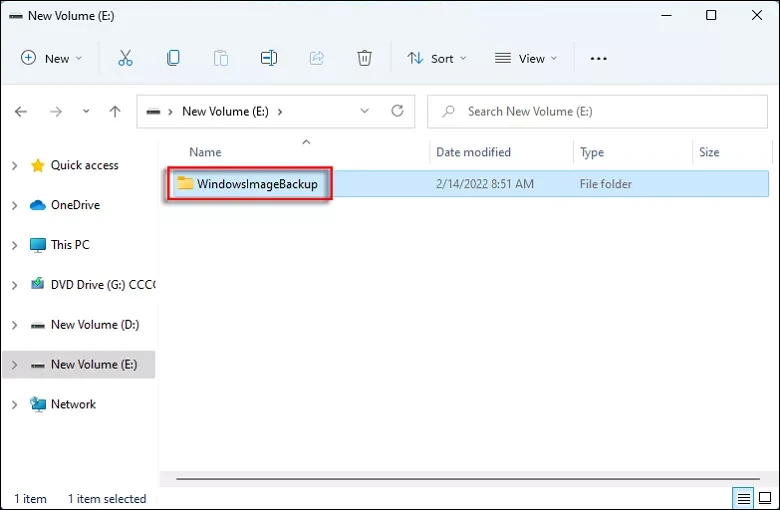Refresh the current folder
Image resolution: width=780 pixels, height=510 pixels.
click(x=397, y=110)
